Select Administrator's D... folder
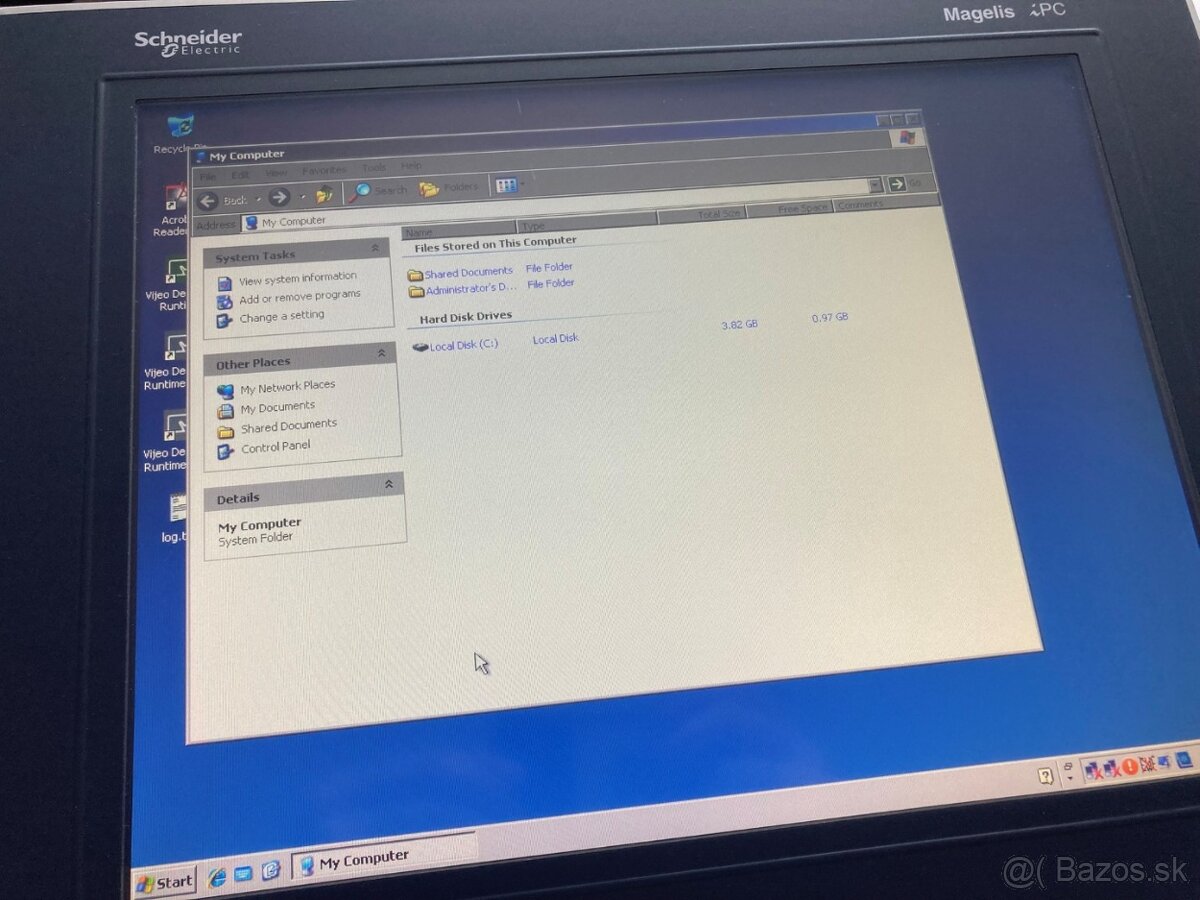The image size is (1200, 900). coord(463,290)
